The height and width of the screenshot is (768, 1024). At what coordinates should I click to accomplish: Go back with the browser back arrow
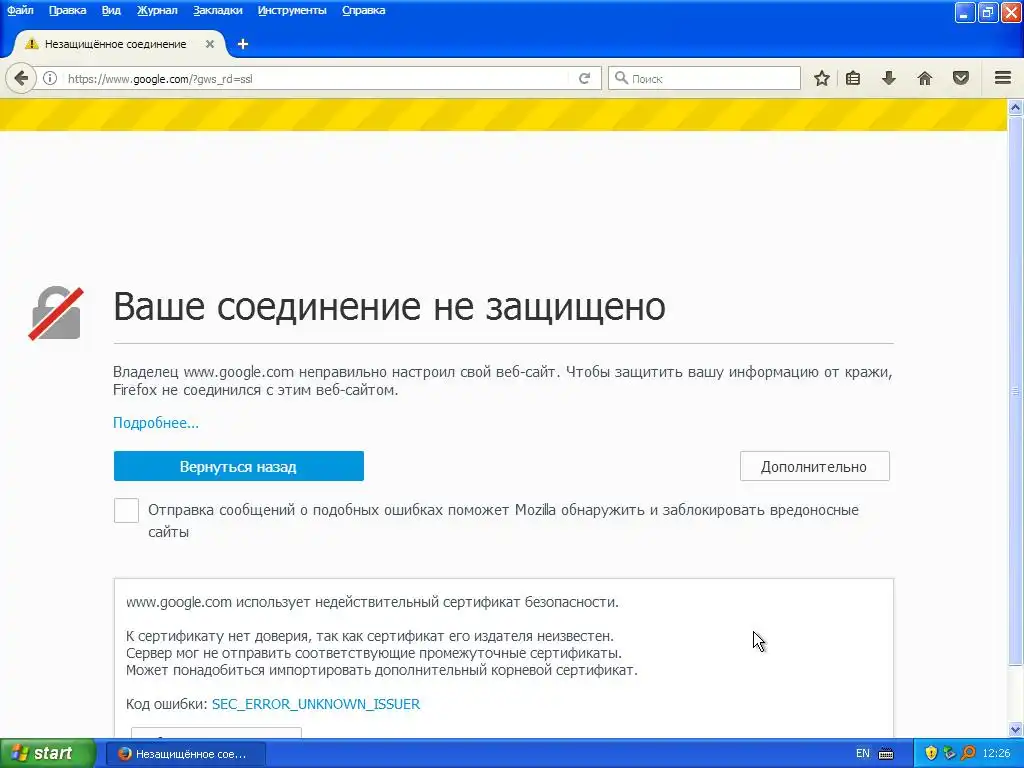click(21, 79)
